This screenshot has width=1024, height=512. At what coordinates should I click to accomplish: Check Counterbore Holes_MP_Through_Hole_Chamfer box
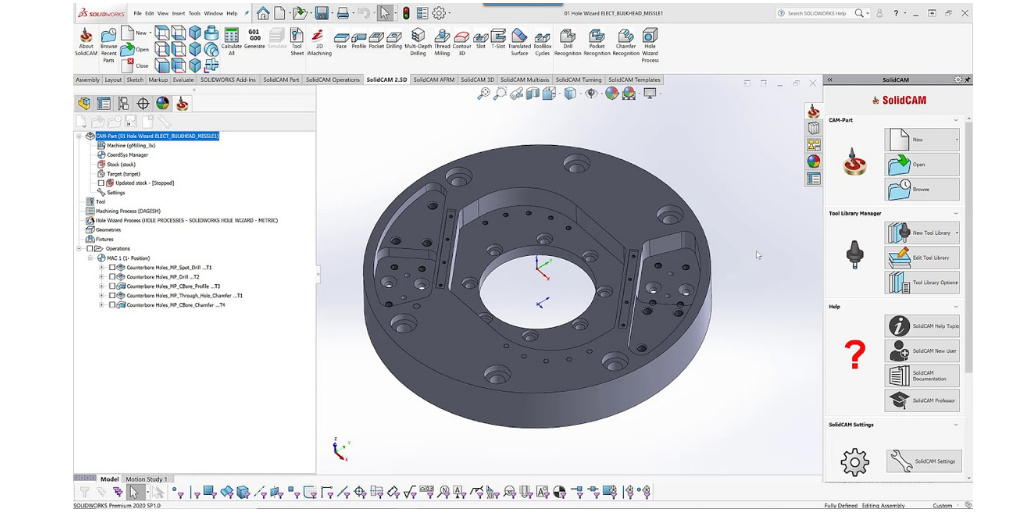(112, 296)
